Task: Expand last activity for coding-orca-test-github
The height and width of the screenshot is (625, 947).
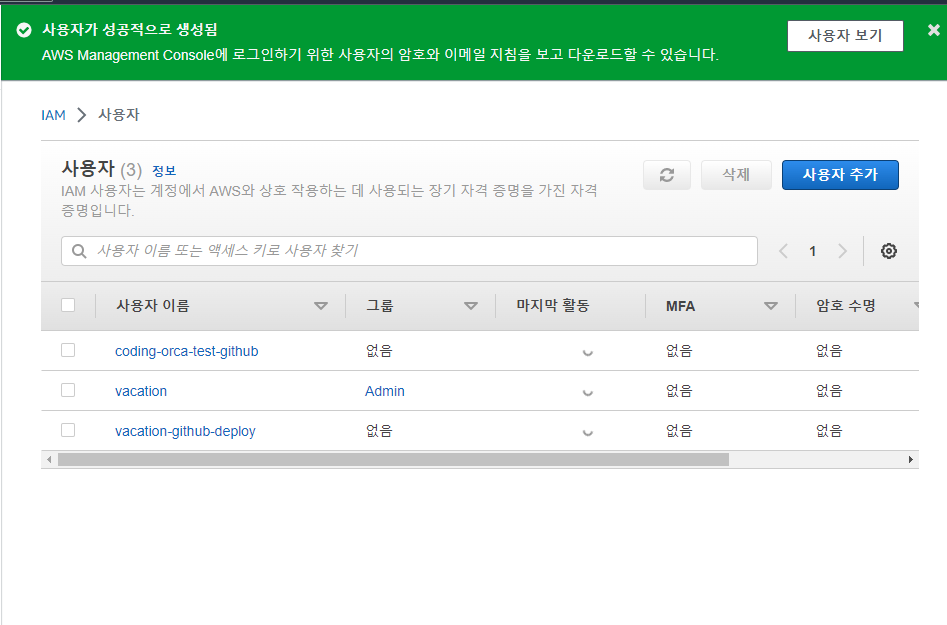Action: click(x=588, y=353)
